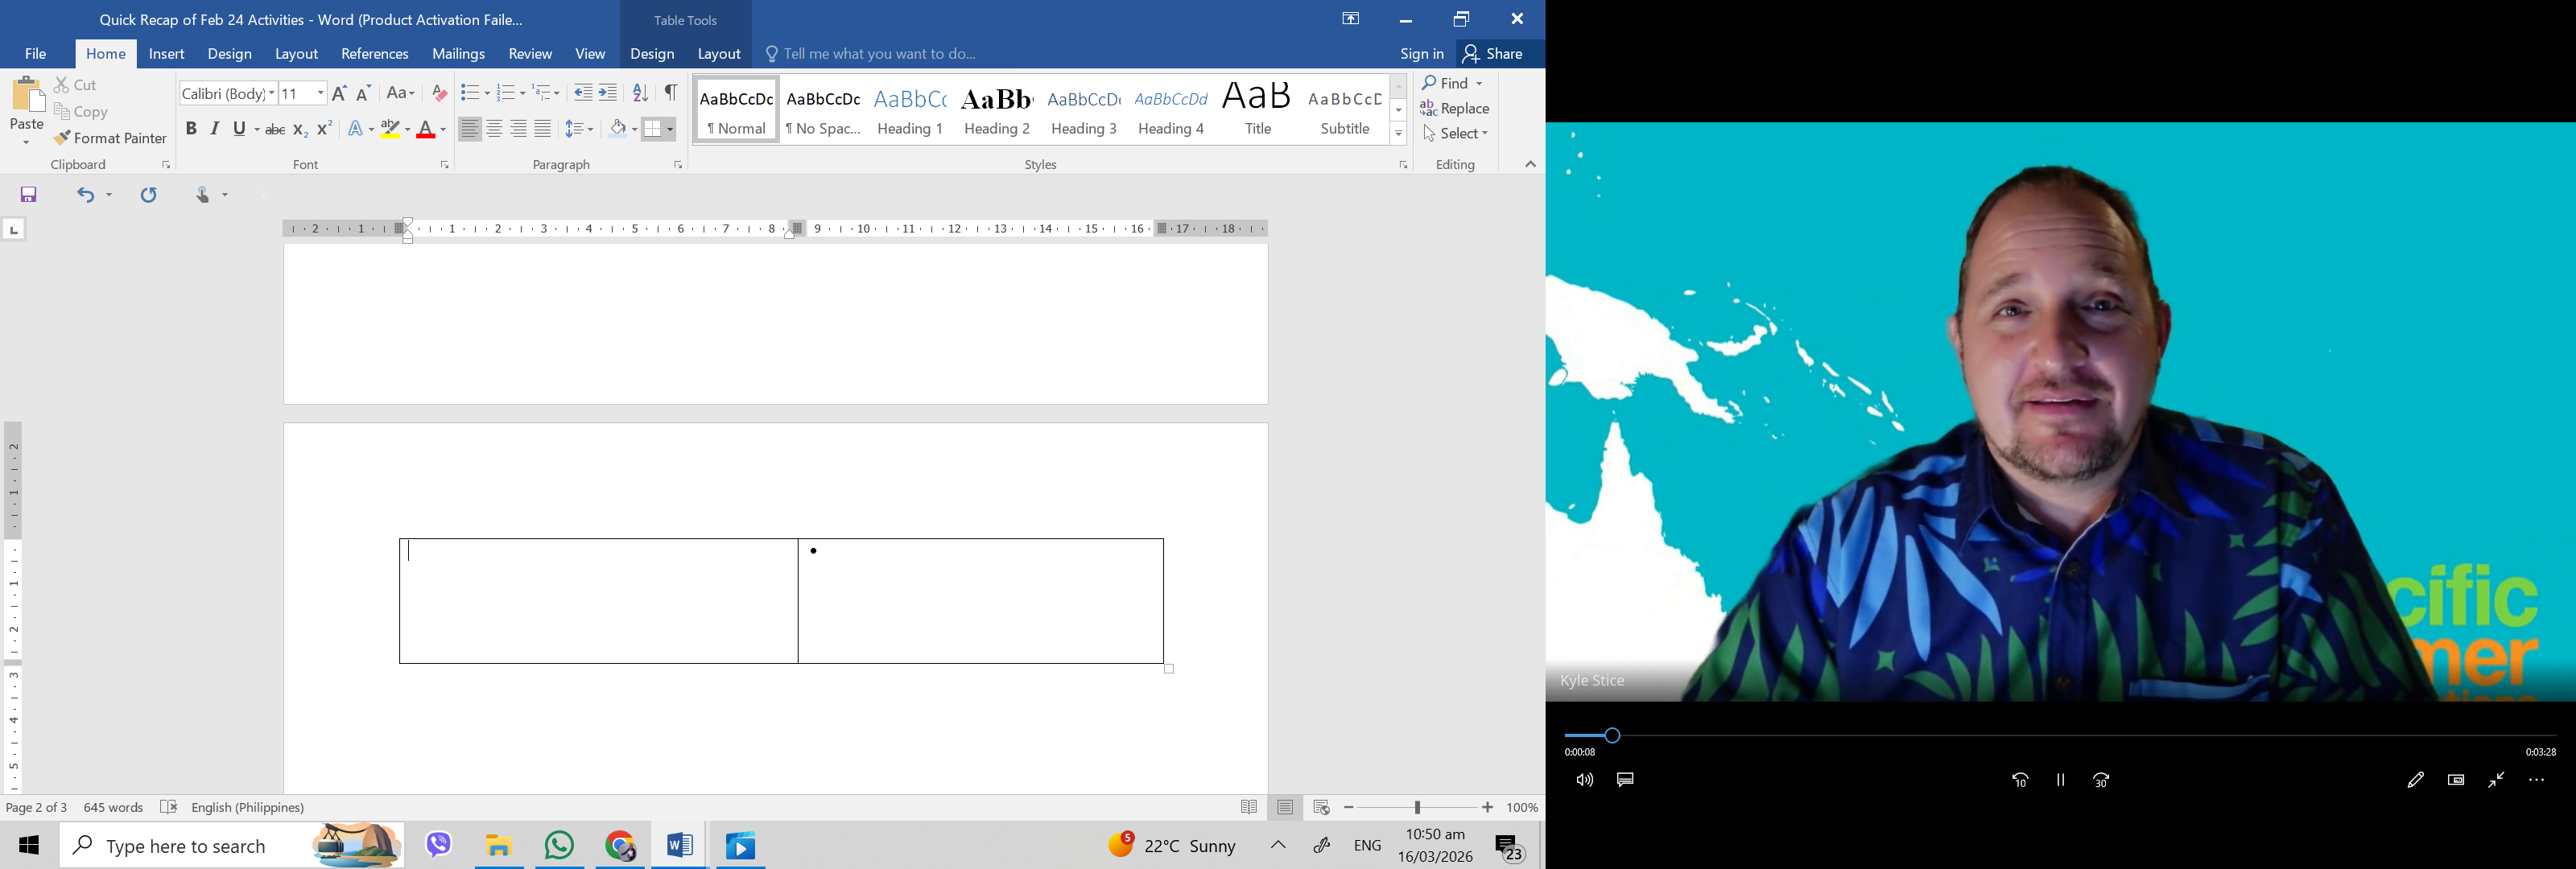This screenshot has height=869, width=2576.
Task: Cast video to another device
Action: point(2456,780)
